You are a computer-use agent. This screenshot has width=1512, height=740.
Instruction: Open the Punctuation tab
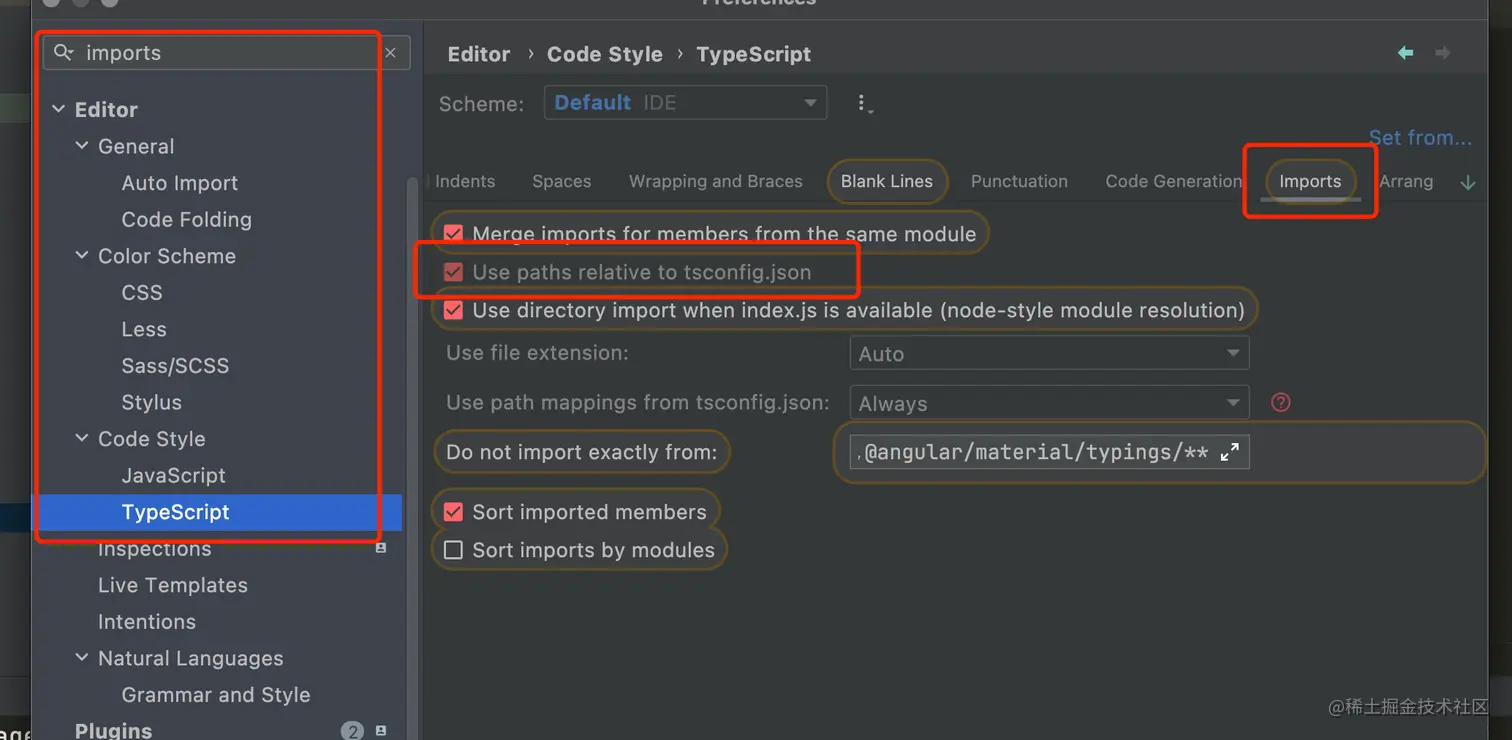(x=1019, y=181)
